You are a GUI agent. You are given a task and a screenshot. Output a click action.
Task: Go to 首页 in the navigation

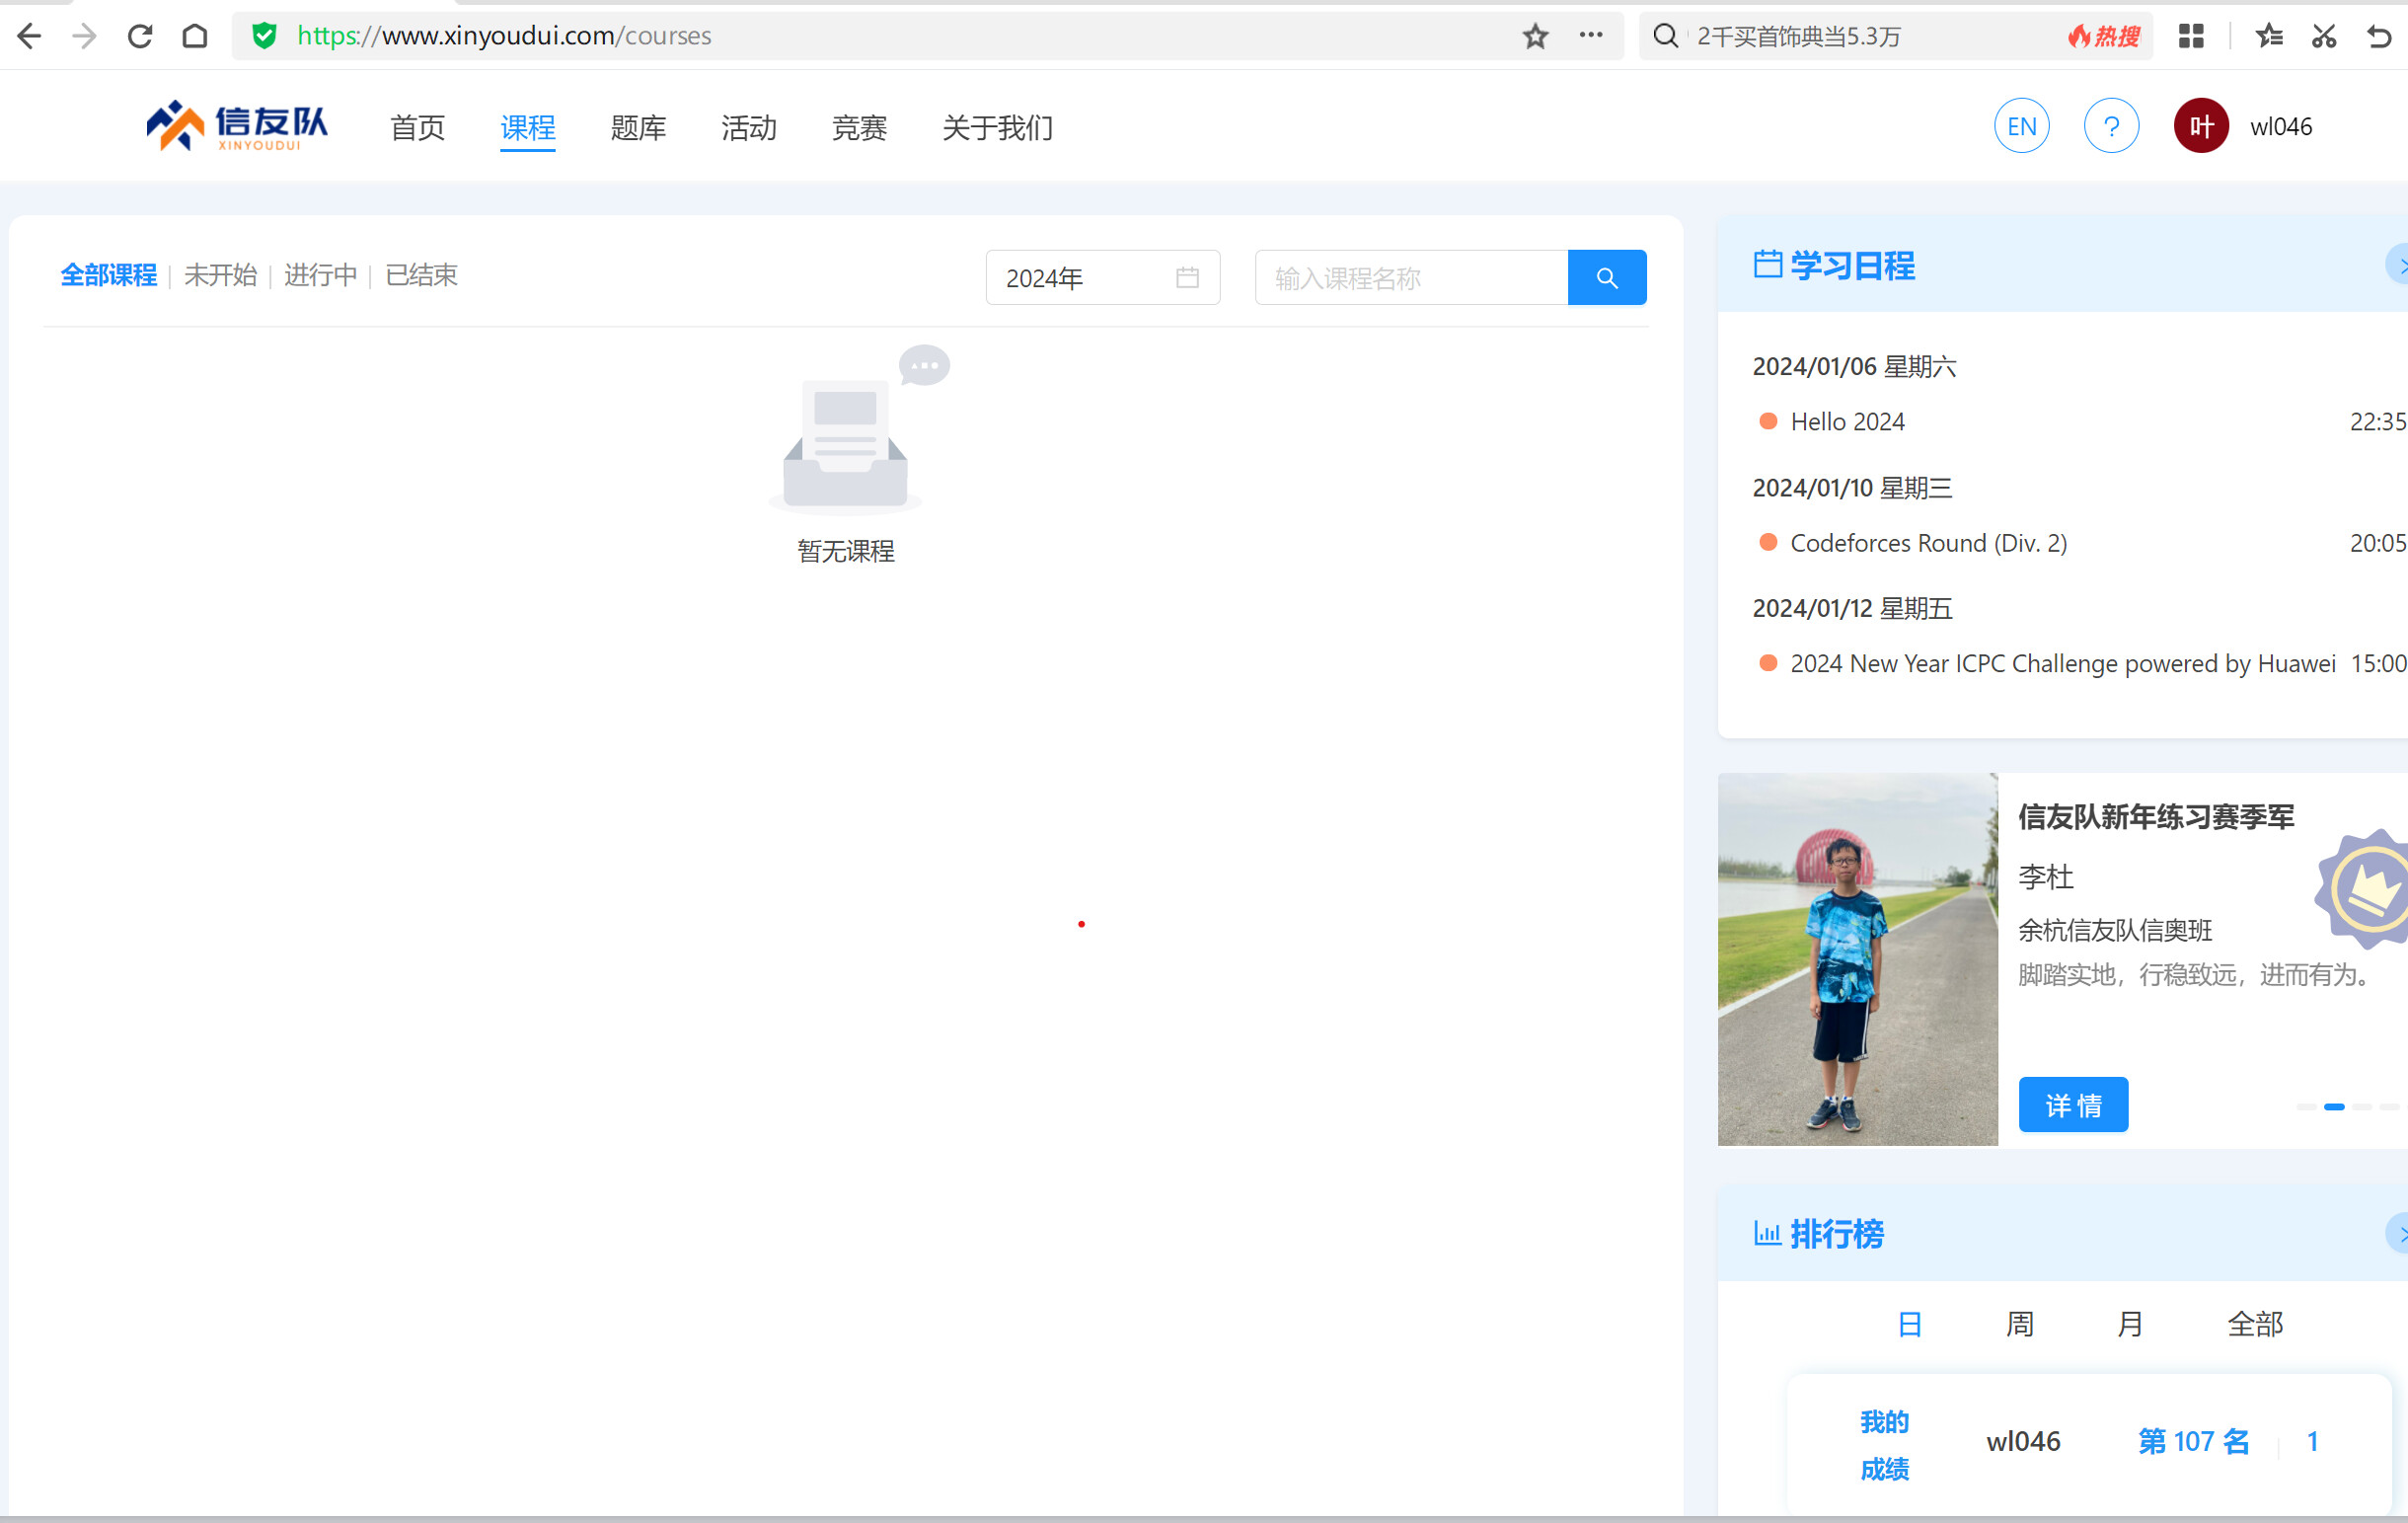[x=417, y=128]
